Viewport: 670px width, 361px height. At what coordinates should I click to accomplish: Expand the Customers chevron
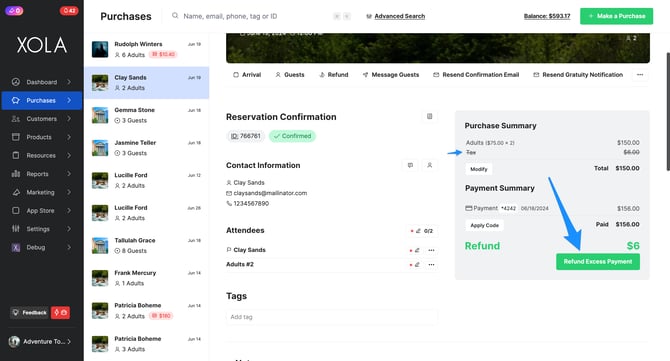point(69,119)
